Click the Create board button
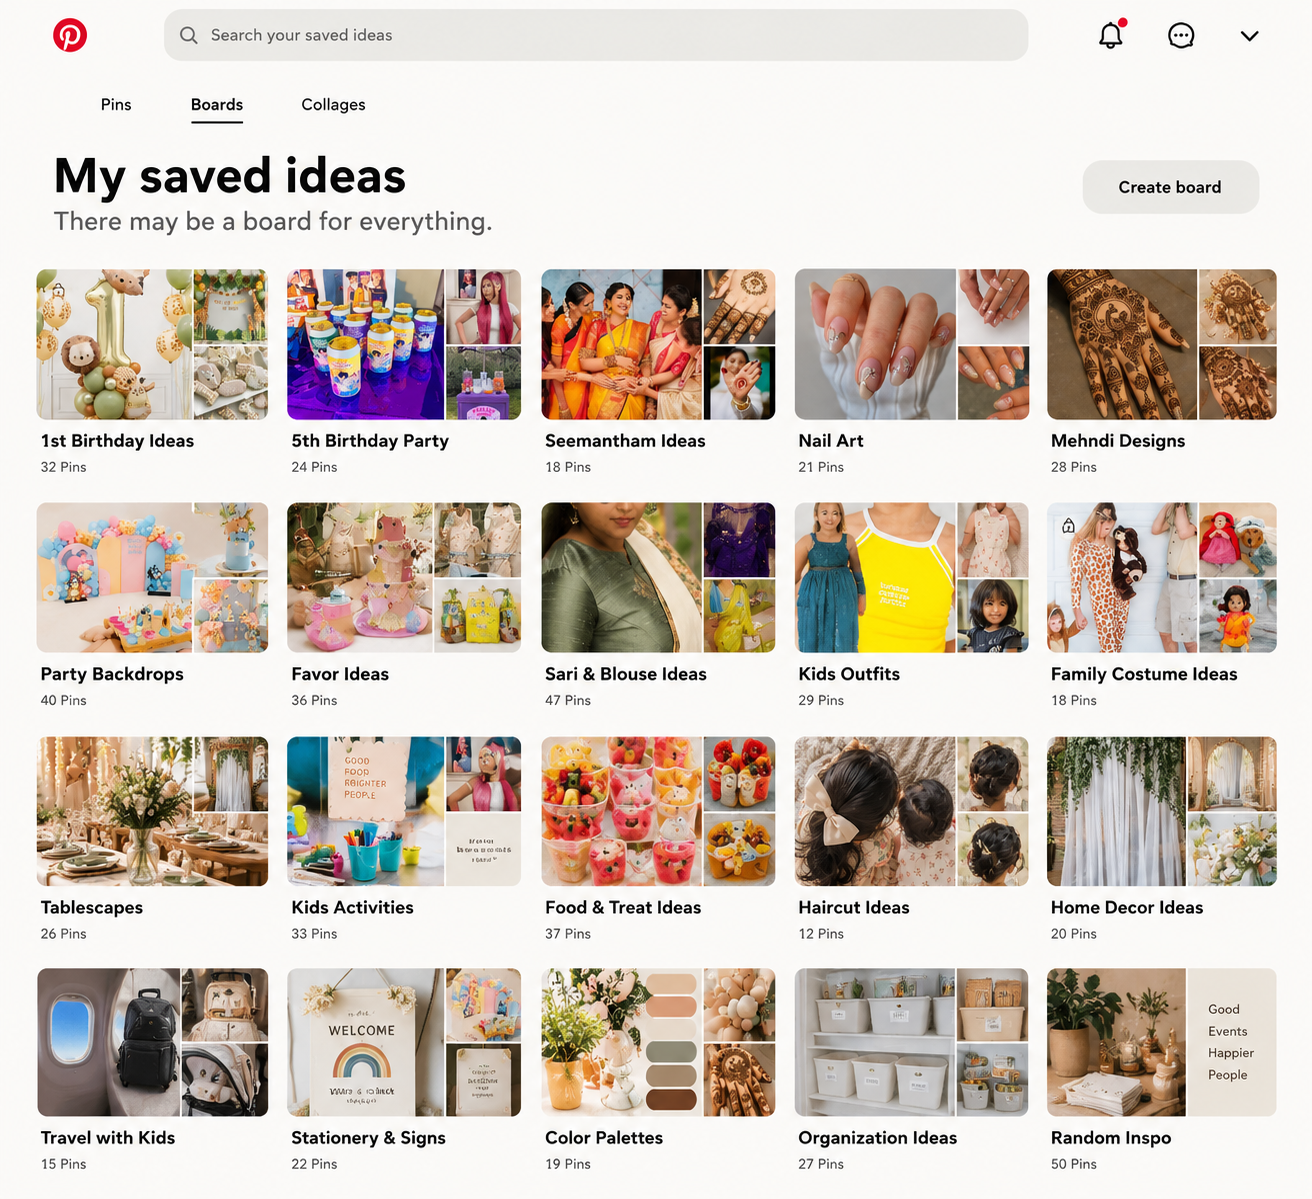1312x1199 pixels. (1170, 187)
